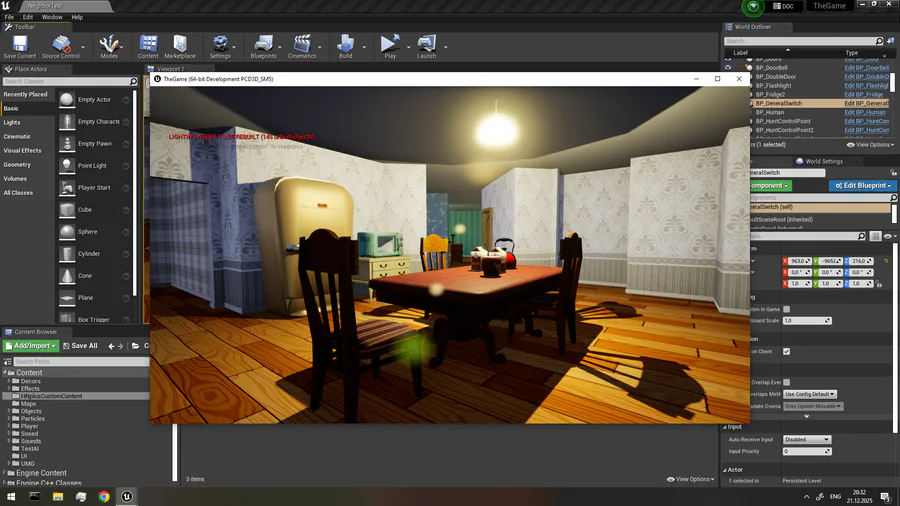Screen dimensions: 900x506
Task: Open Edit BP_Fridge link in World Outliner
Action: (866, 95)
